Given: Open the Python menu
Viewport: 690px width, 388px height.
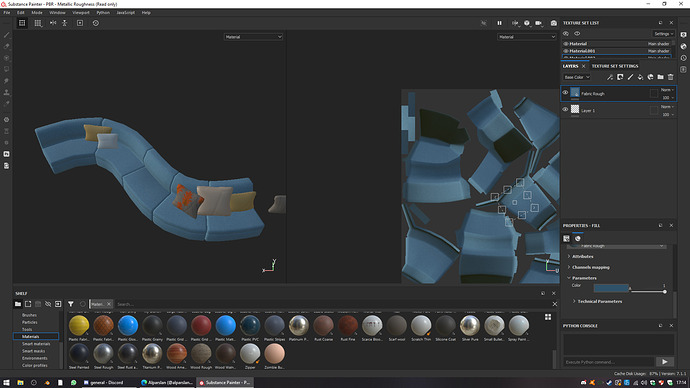Looking at the screenshot, I should point(103,13).
